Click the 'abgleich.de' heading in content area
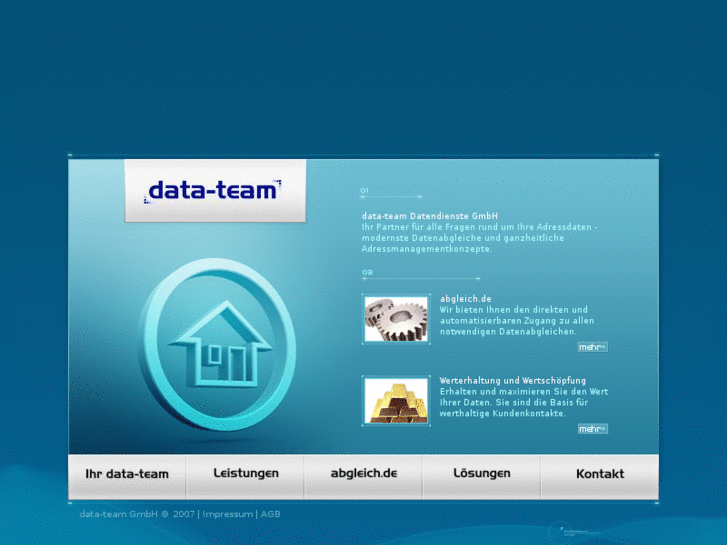727x545 pixels. (x=466, y=299)
